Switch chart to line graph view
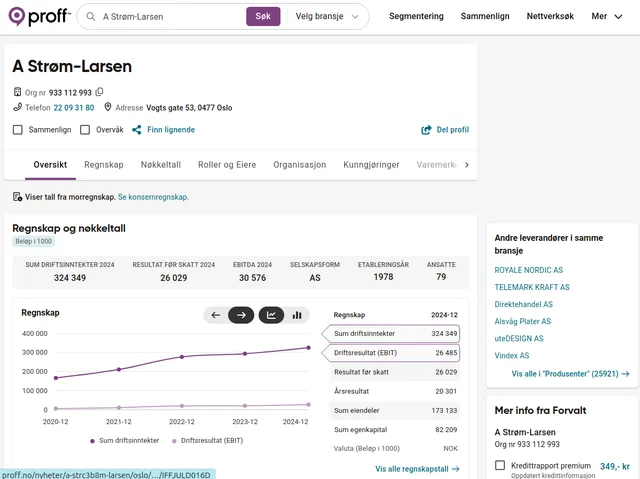This screenshot has width=640, height=479. 271,315
